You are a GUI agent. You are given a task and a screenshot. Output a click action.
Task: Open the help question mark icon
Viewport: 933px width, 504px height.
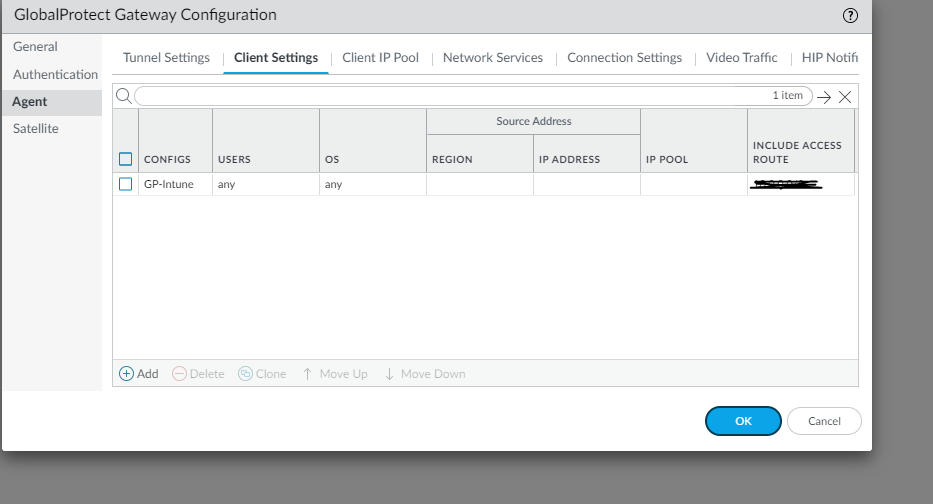coord(850,15)
